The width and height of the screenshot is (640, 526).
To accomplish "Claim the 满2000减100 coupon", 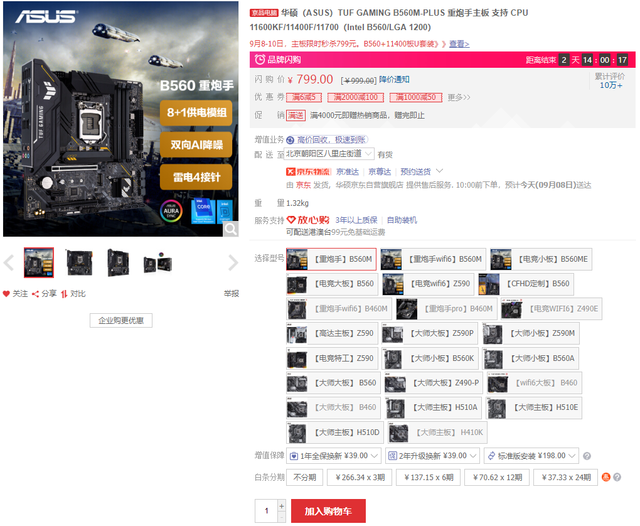I will tap(356, 98).
